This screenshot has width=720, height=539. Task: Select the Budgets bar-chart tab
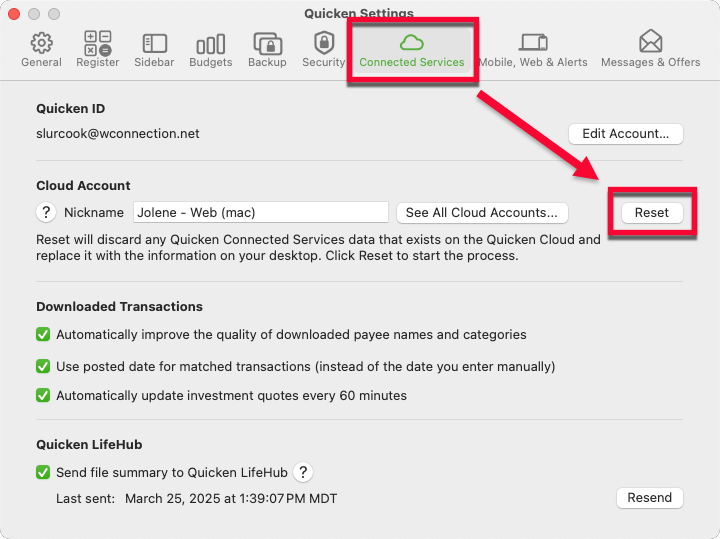click(211, 50)
